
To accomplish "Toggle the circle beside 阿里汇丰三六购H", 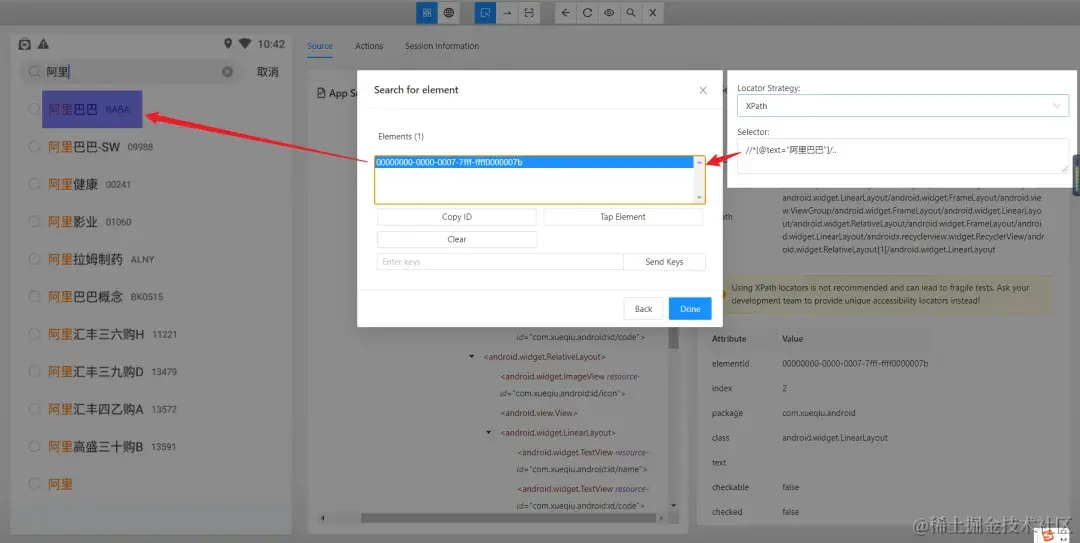I will click(x=34, y=334).
